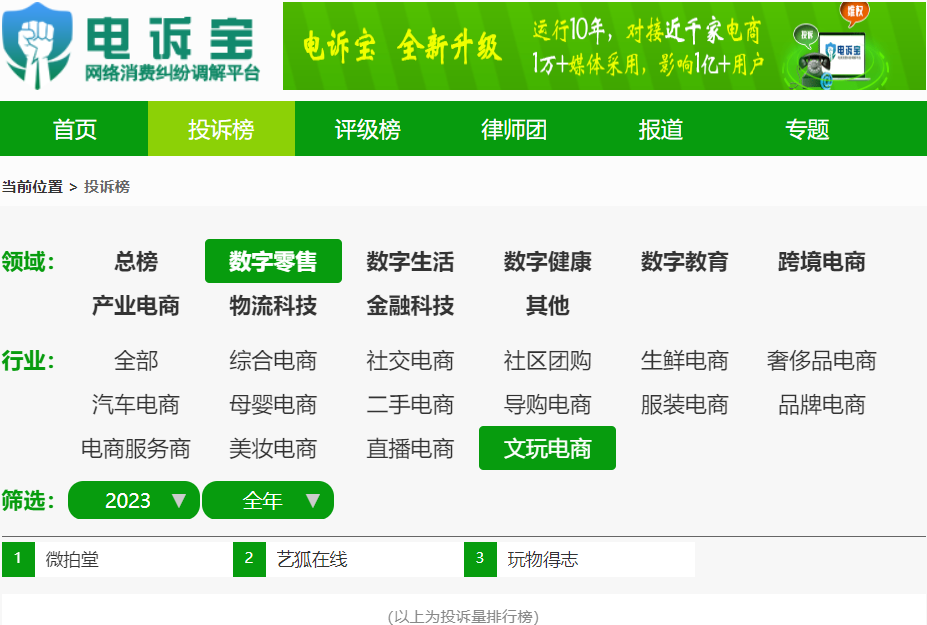Choose the 社交电商 industry
Image resolution: width=927 pixels, height=625 pixels.
coord(410,361)
